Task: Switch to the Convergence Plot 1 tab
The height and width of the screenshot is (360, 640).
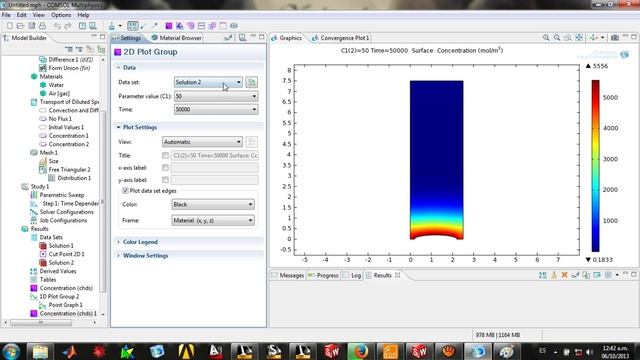Action: point(340,38)
